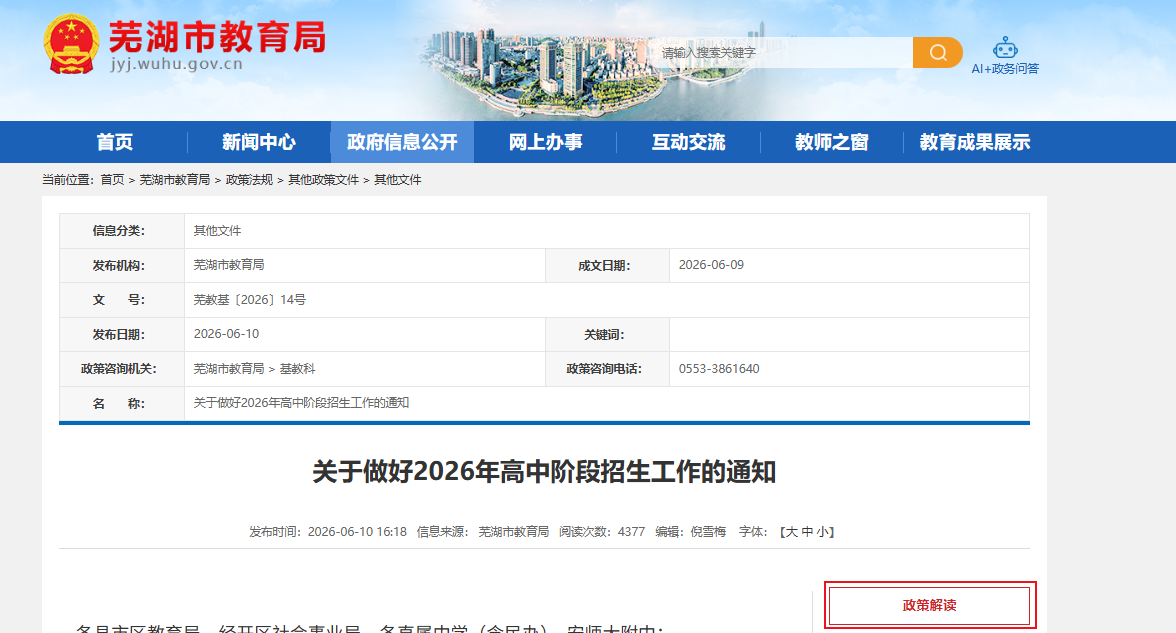Focus the search keyword input field
Screen dimensions: 1176x633
(784, 52)
